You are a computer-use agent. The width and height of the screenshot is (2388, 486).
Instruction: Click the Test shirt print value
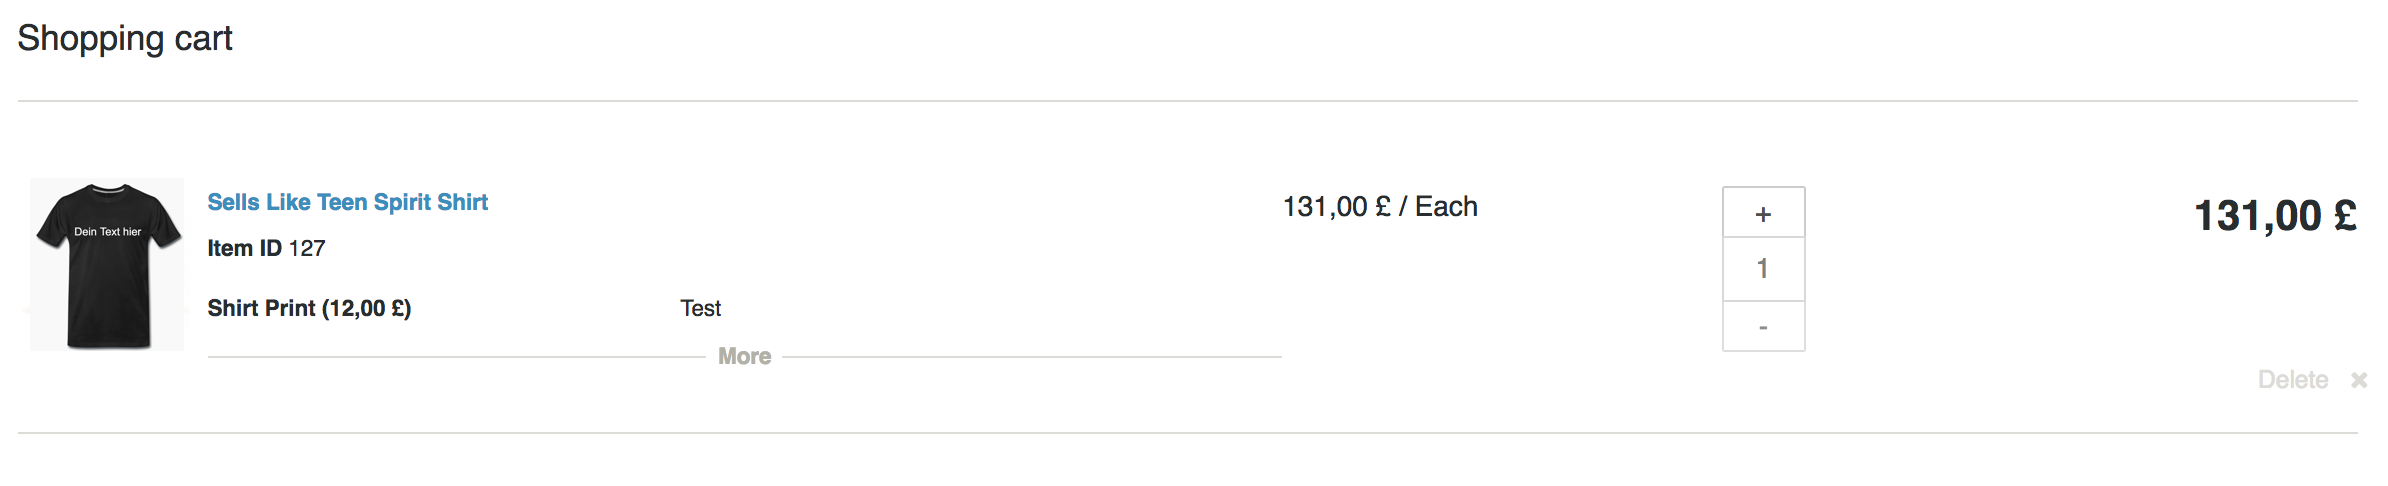(700, 308)
